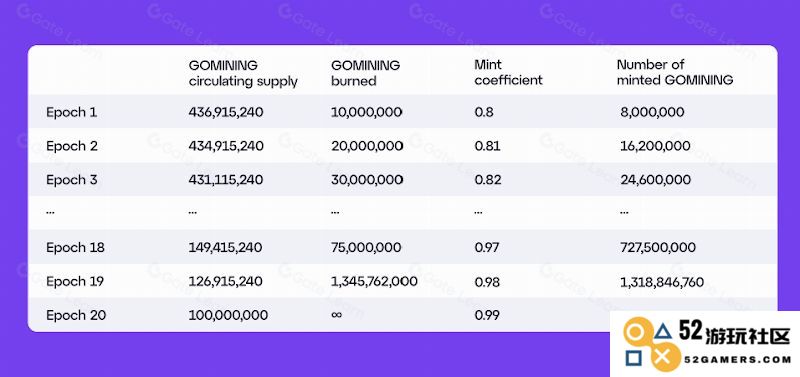
Task: Click the GOMINING burned column header
Action: [365, 73]
